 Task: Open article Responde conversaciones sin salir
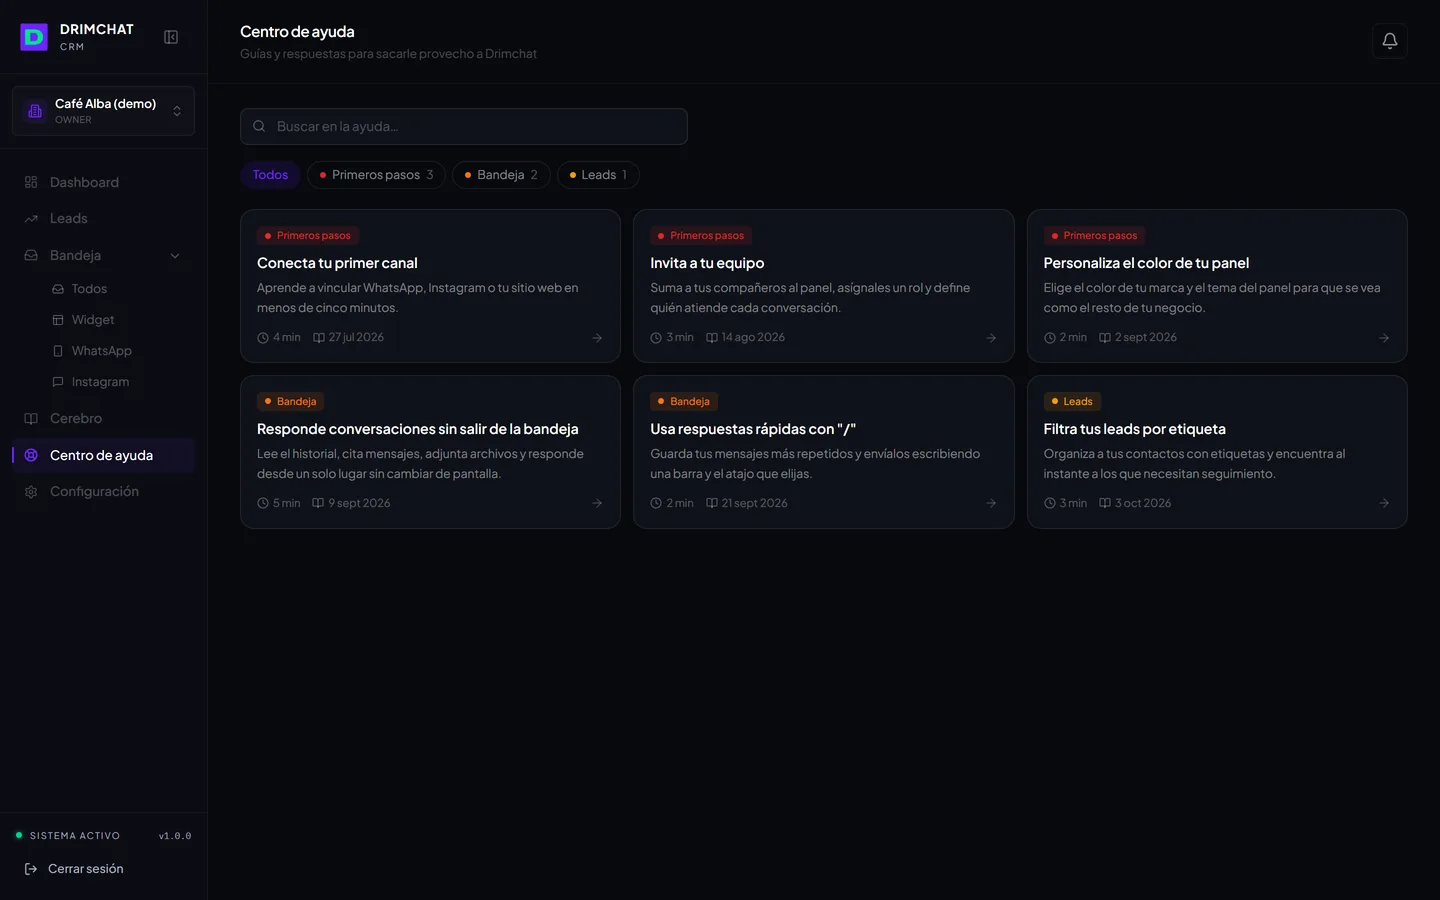[x=430, y=452]
